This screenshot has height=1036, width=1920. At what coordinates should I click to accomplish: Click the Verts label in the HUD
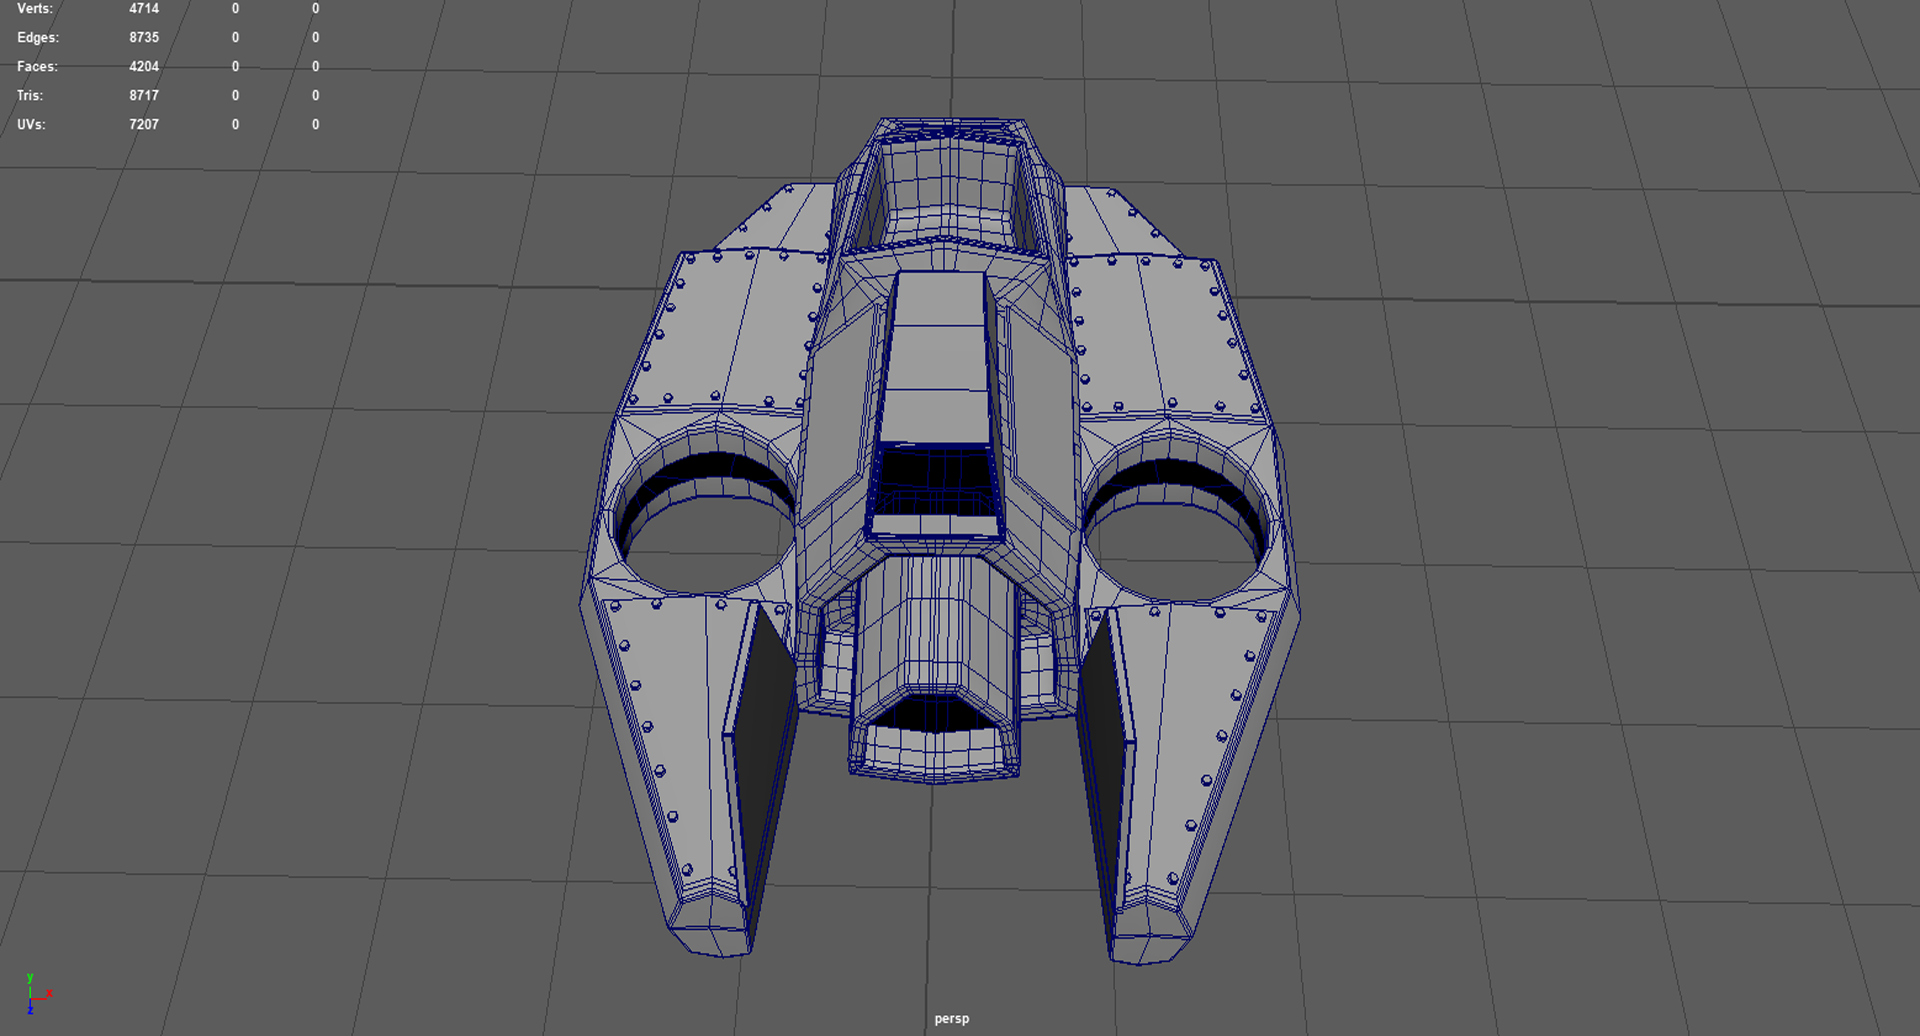click(35, 8)
